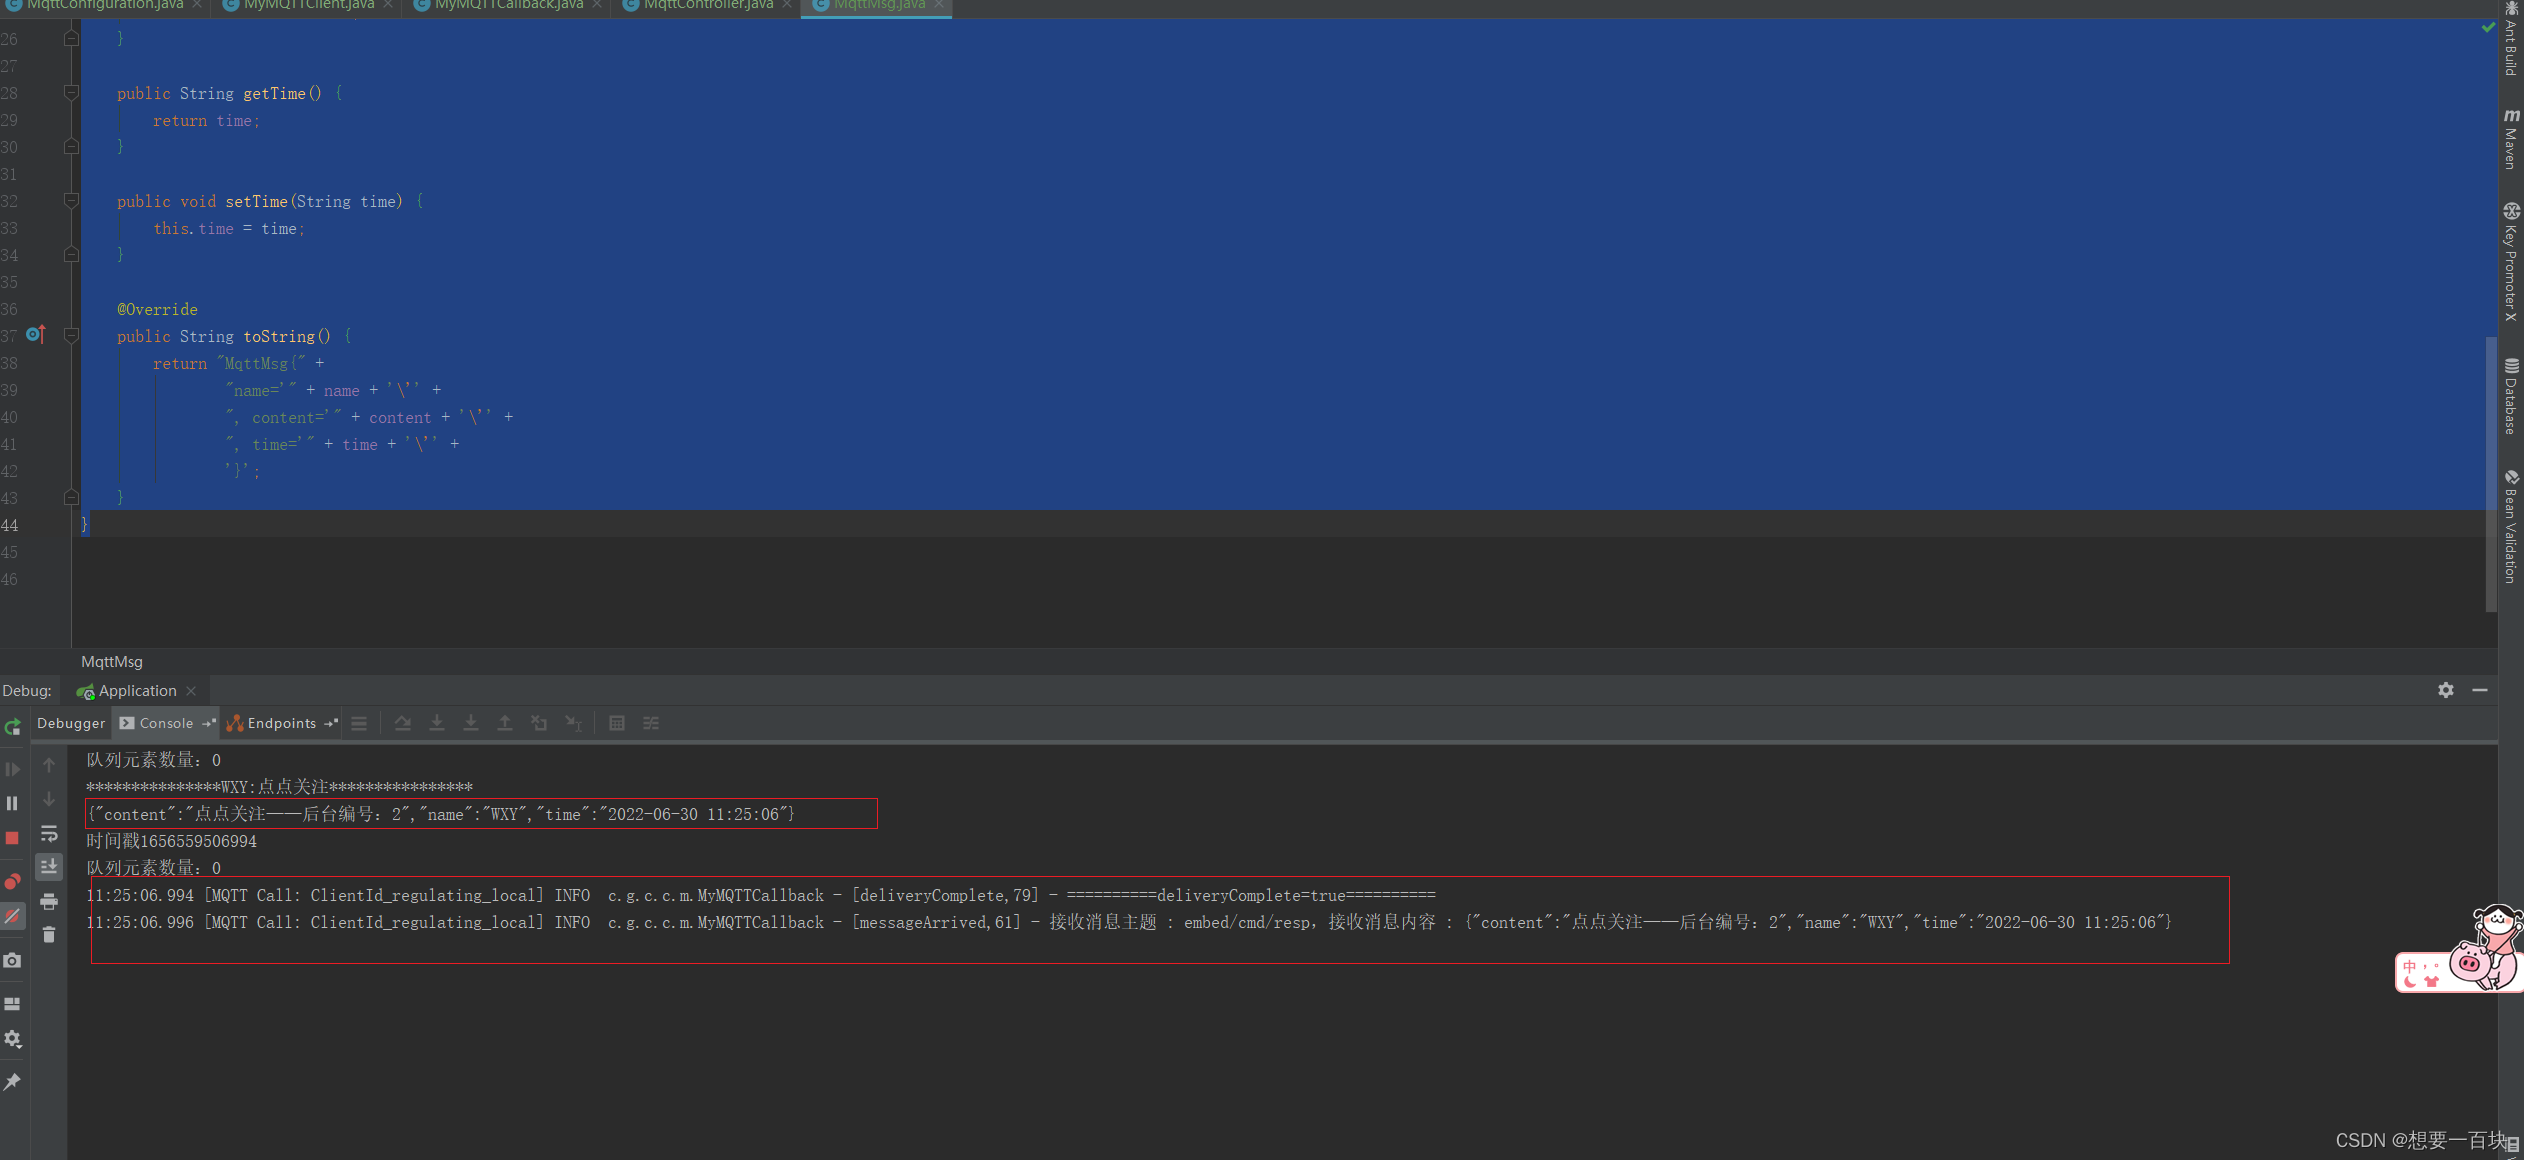Click the '时间戳1656559506994' console line
The image size is (2524, 1160).
point(172,841)
